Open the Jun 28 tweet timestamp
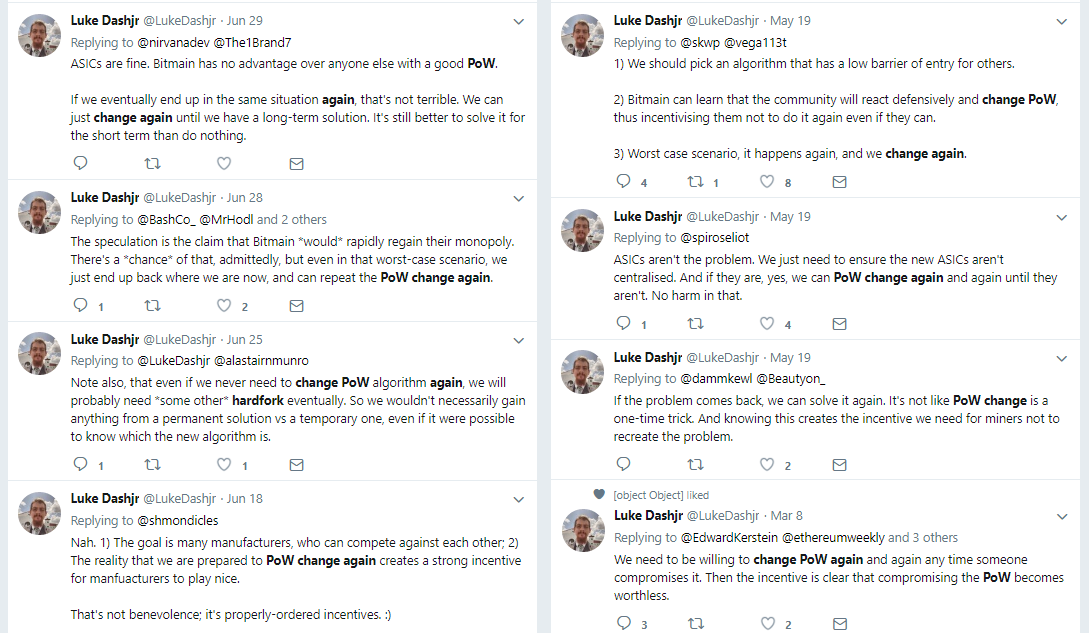The height and width of the screenshot is (633, 1089). [245, 198]
